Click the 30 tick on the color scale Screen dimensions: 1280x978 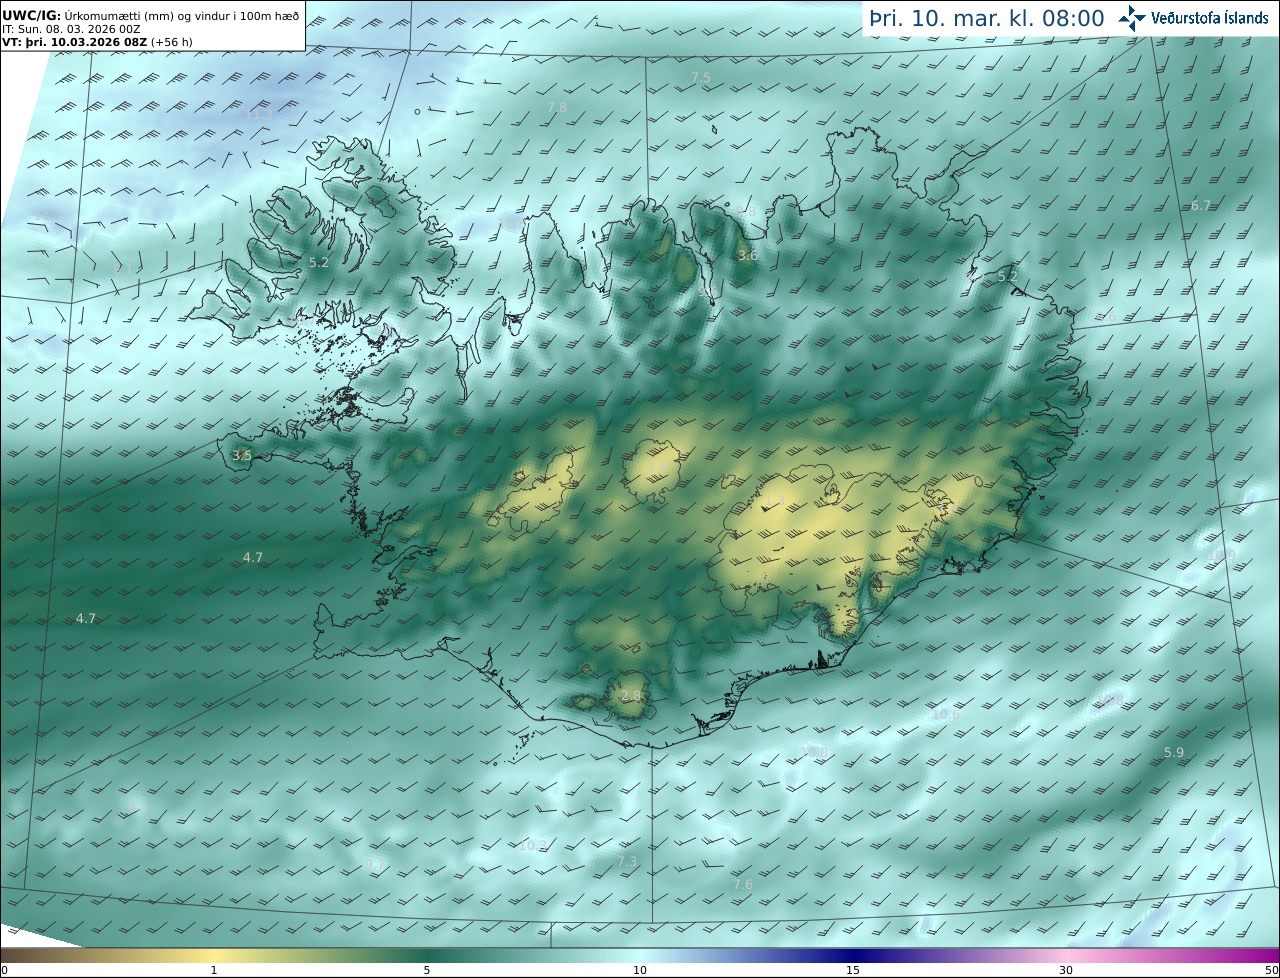coord(1066,970)
